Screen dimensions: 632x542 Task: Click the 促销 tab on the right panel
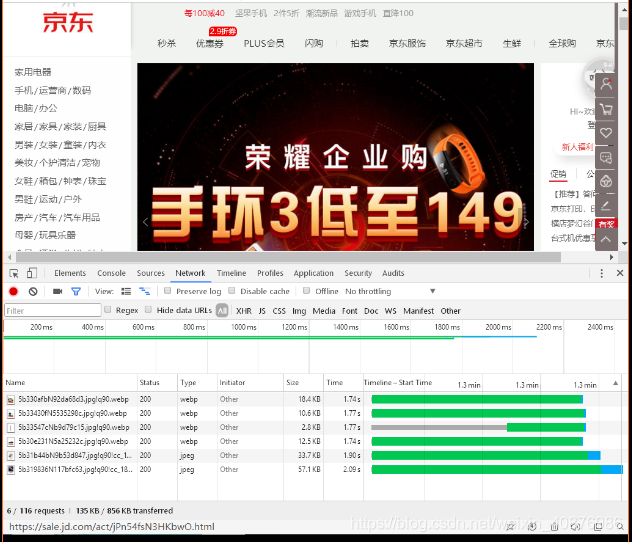558,174
